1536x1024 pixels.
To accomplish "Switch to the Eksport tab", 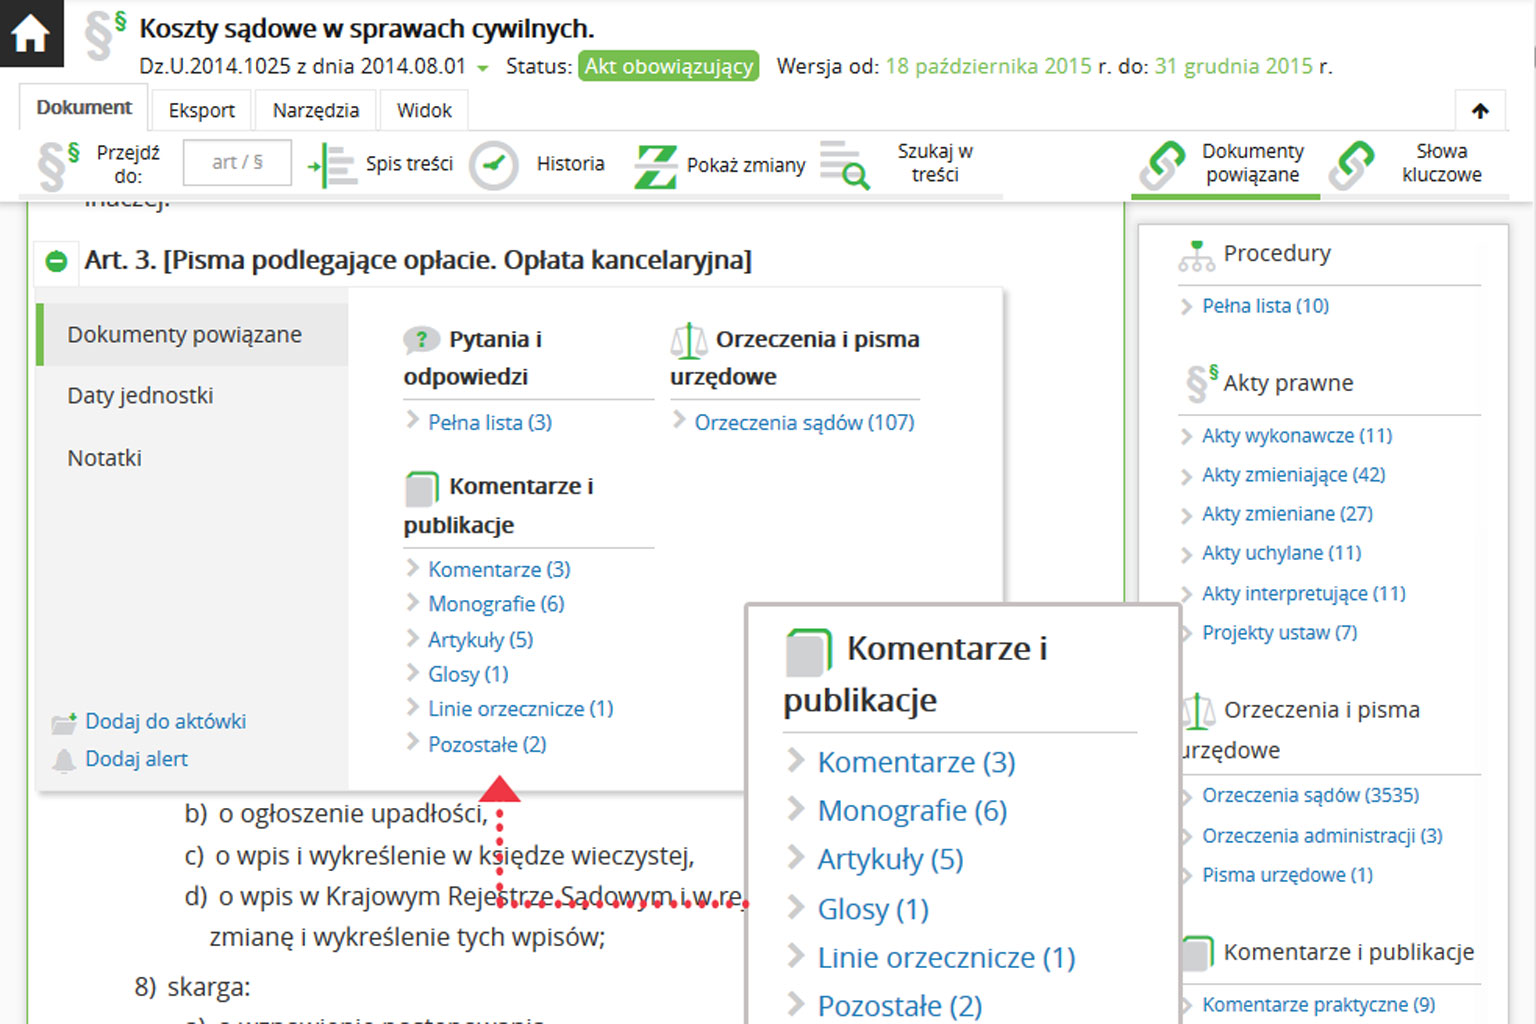I will [x=201, y=110].
